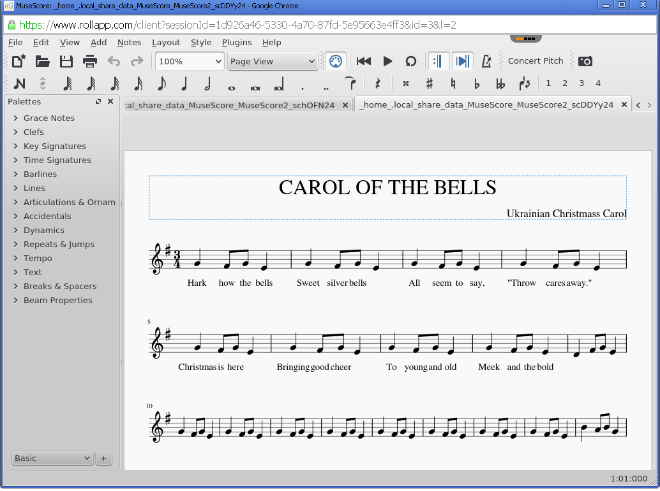Open the File menu
The width and height of the screenshot is (660, 491).
point(15,43)
